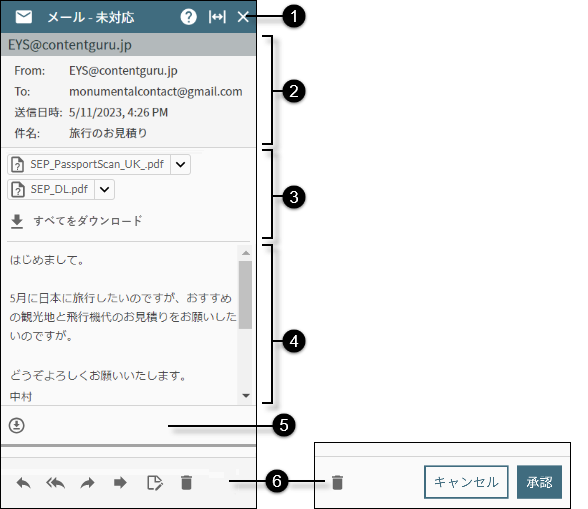This screenshot has height=509, width=588.
Task: Click scrollbar up arrow in message body
Action: (x=246, y=253)
